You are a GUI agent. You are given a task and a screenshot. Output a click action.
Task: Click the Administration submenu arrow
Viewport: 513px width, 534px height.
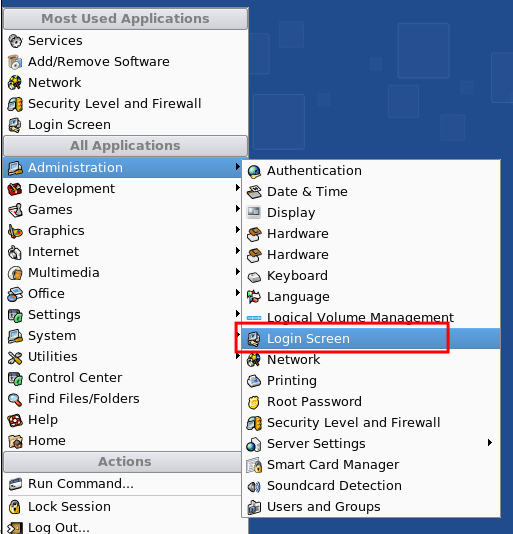[238, 167]
